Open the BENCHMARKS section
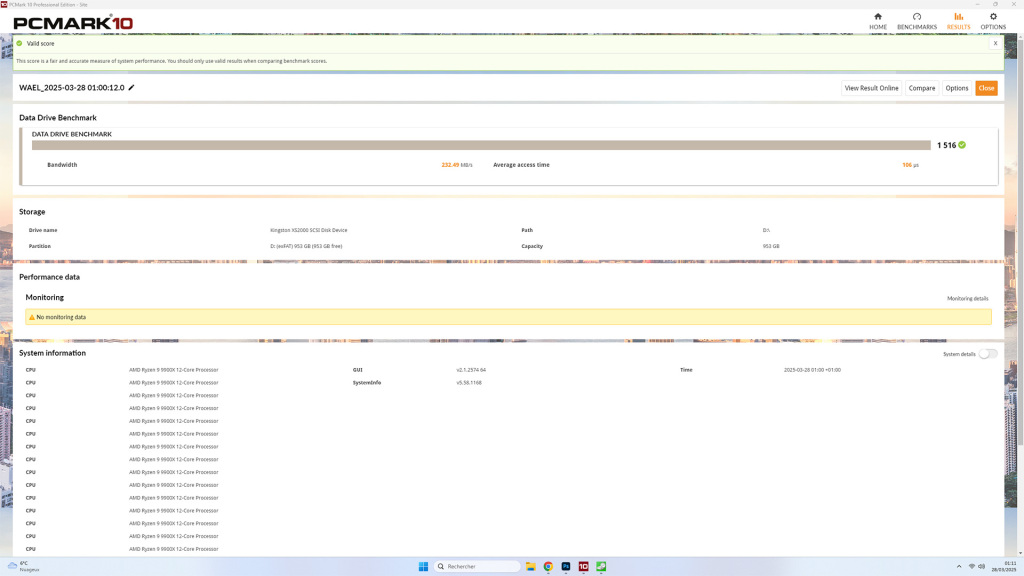The height and width of the screenshot is (576, 1024). tap(916, 21)
